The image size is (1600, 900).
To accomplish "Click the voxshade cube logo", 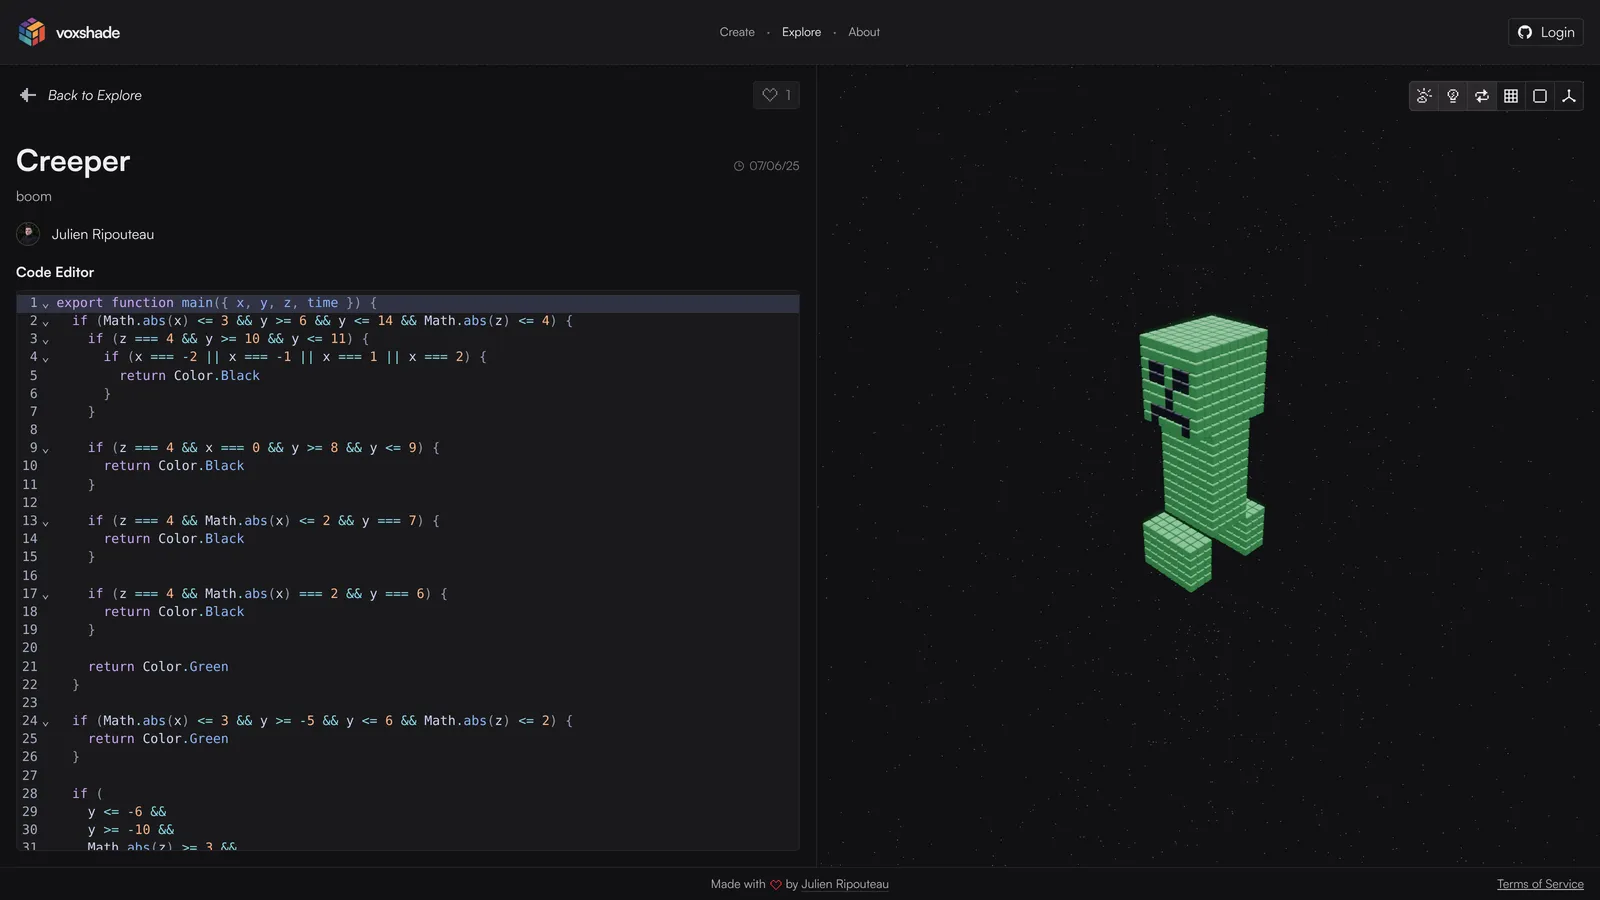I will click(x=32, y=32).
